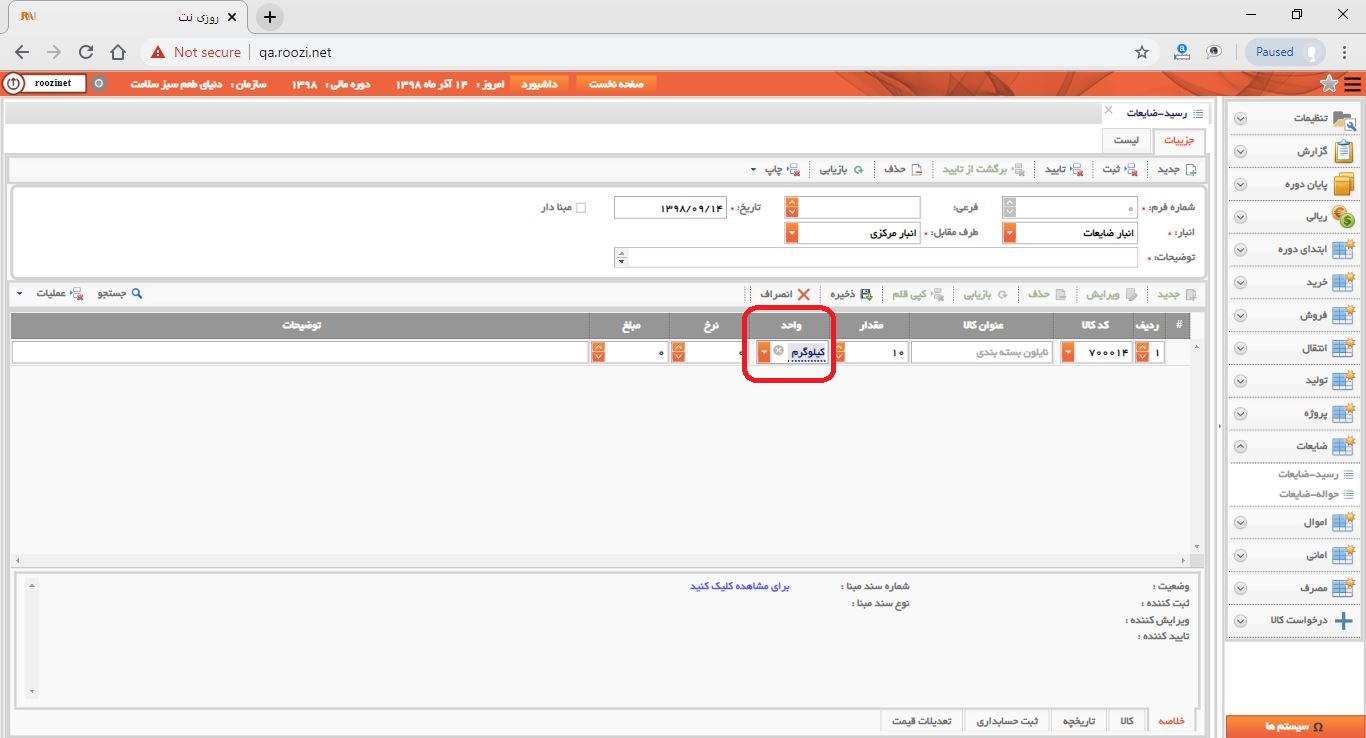Open the کد کالا dropdown arrow

[x=1067, y=353]
